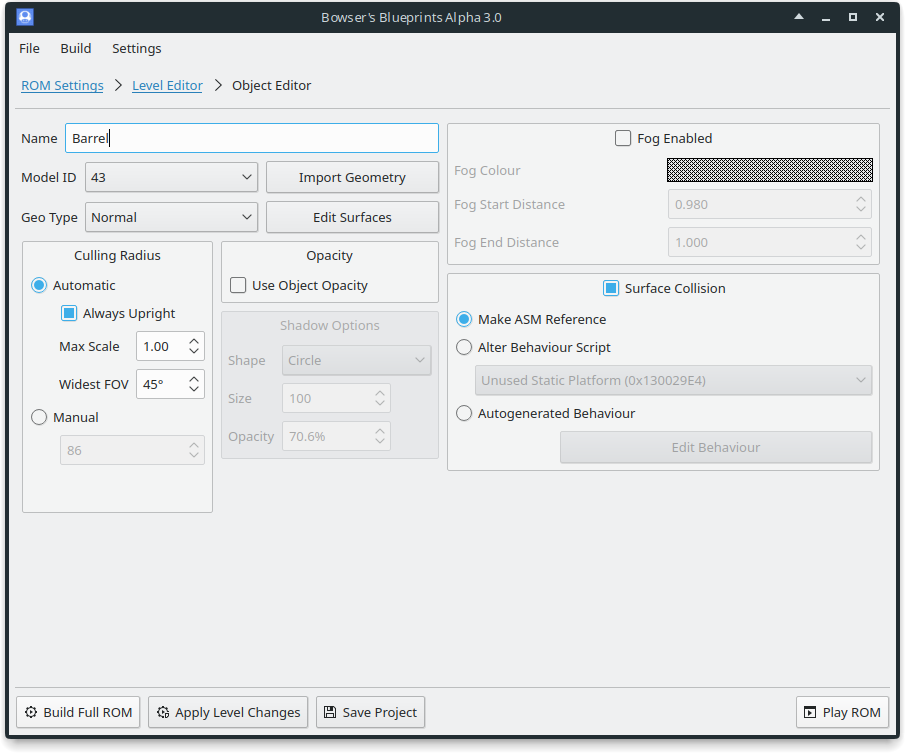Open the Build menu
The image size is (905, 753).
coord(76,48)
